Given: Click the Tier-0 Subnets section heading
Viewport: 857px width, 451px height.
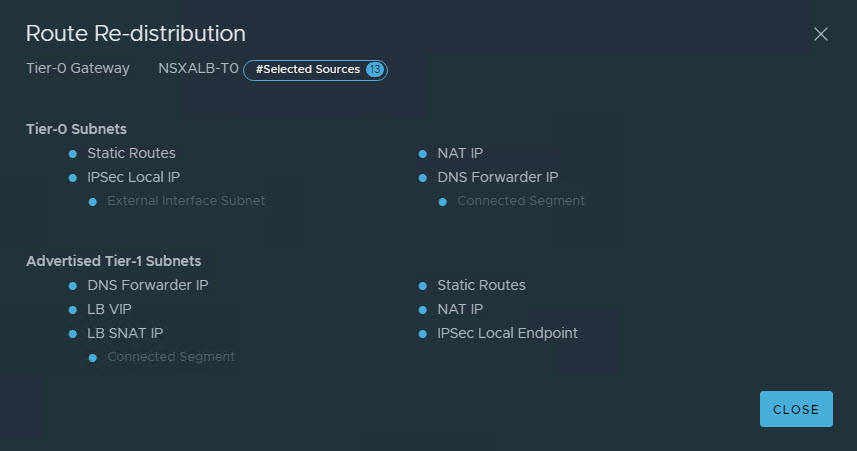Looking at the screenshot, I should coord(76,129).
